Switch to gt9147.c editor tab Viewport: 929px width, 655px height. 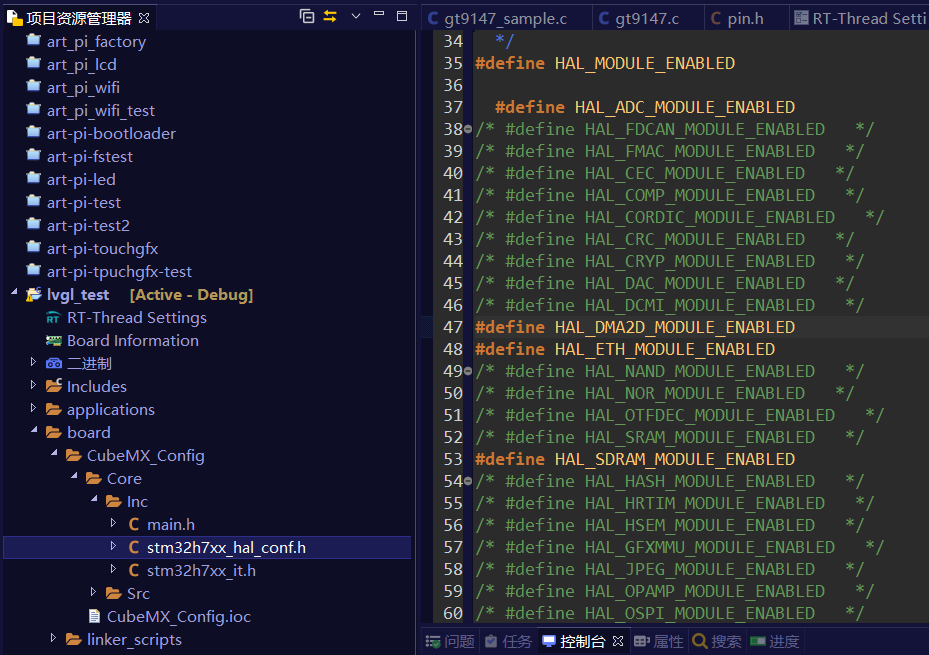[647, 18]
